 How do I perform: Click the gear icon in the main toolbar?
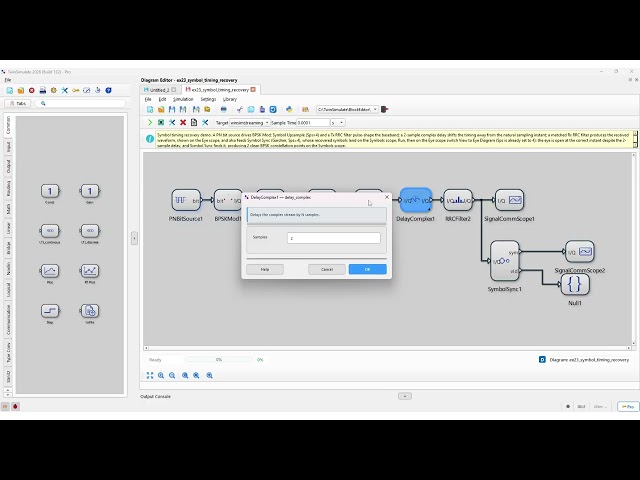[x=53, y=90]
